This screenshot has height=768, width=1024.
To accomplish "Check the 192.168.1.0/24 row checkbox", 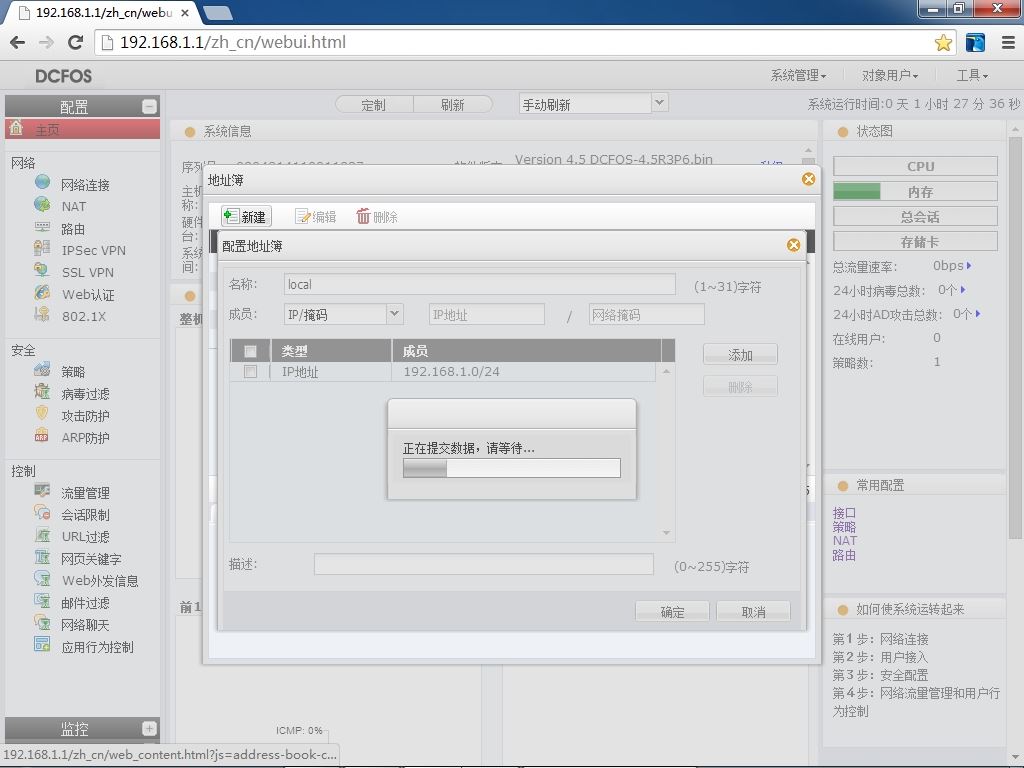I will point(250,372).
